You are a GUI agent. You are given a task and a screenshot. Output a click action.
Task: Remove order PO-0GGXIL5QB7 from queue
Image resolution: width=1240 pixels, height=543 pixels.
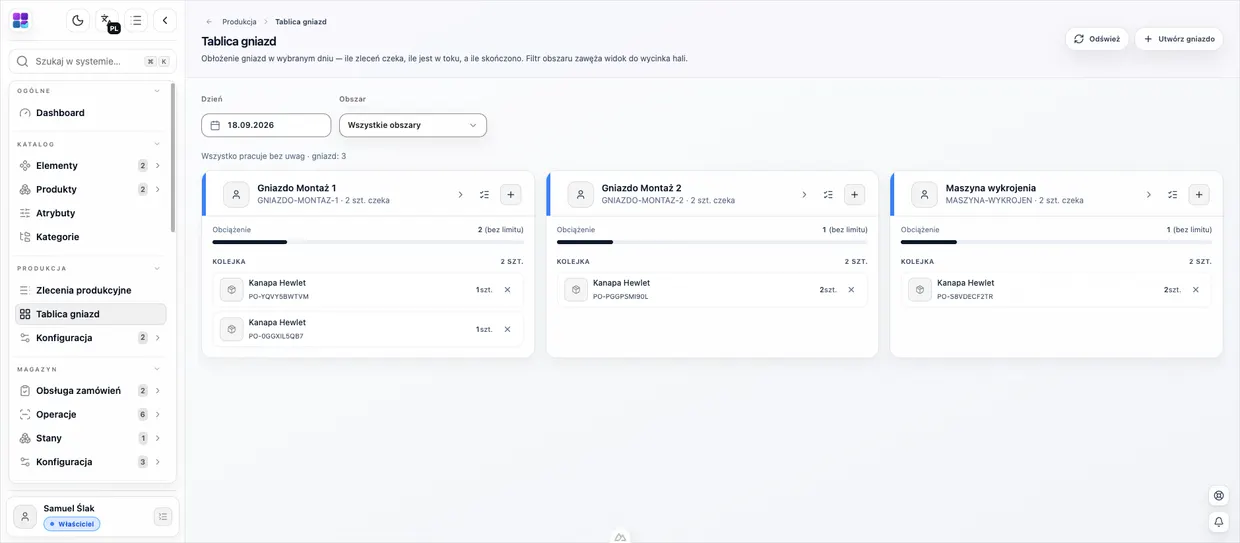coord(507,329)
